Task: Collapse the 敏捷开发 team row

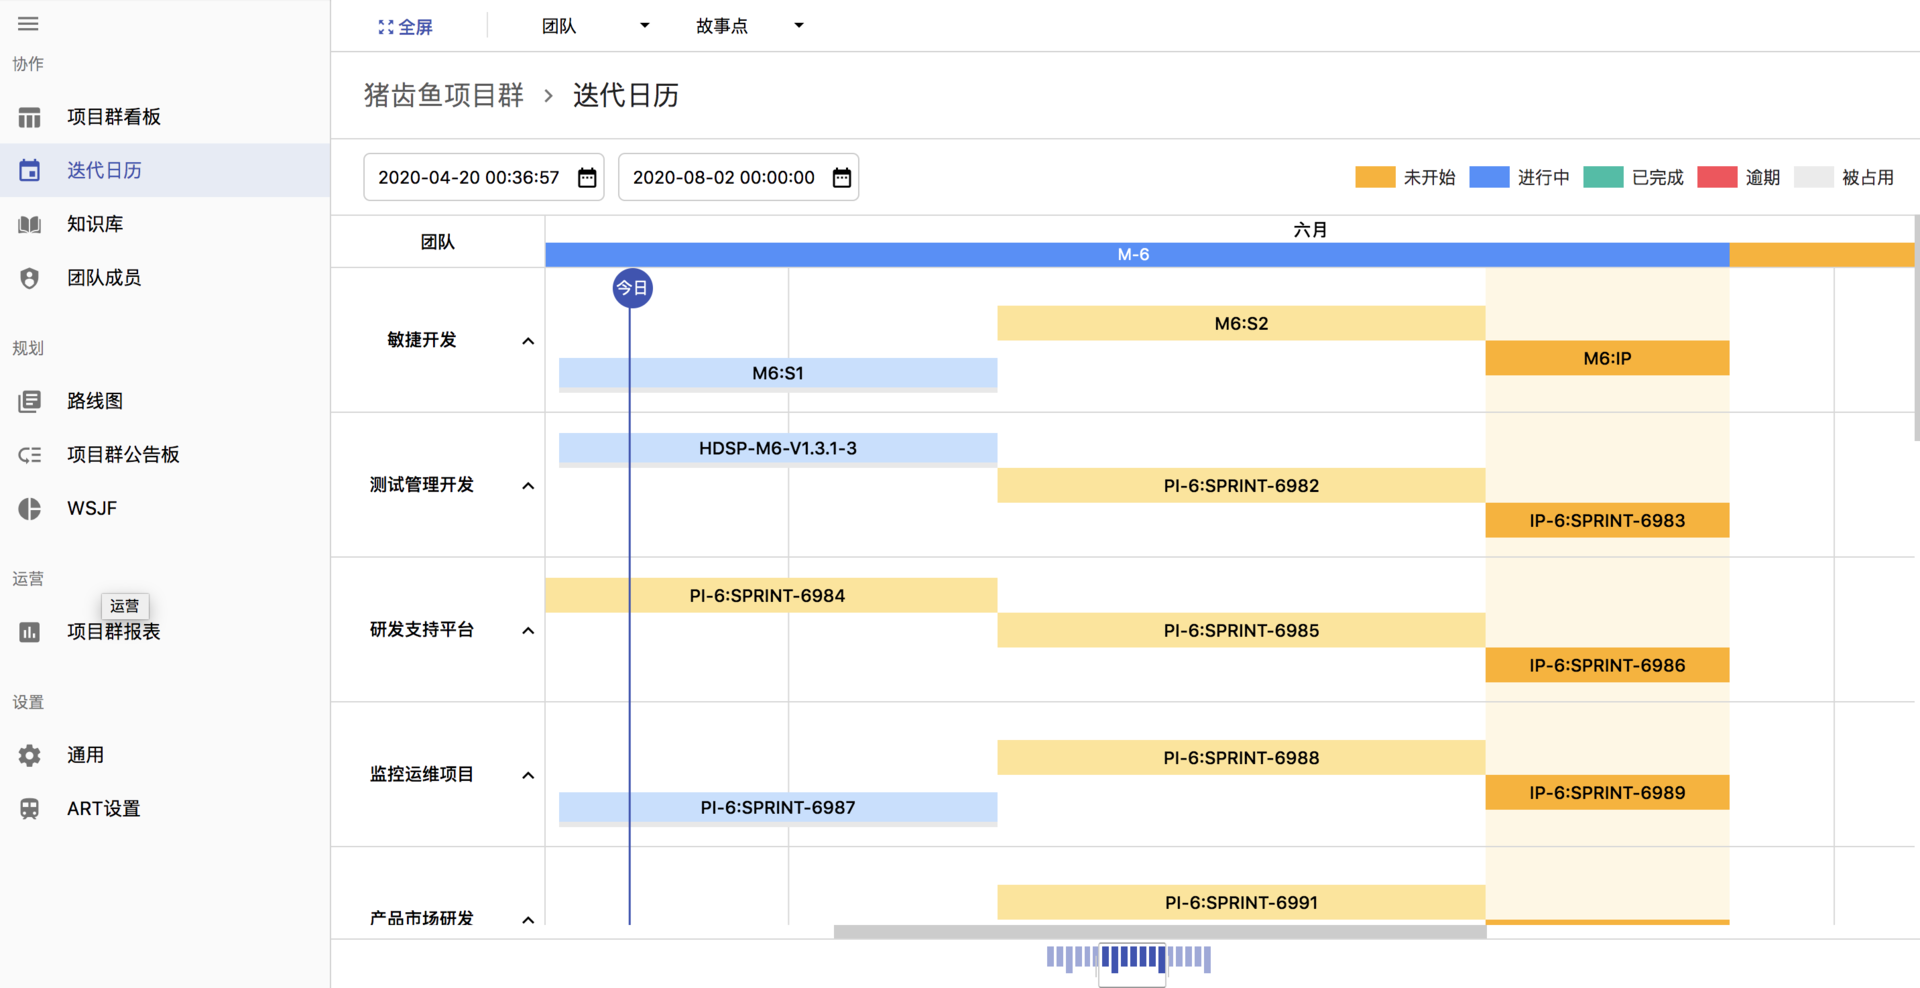Action: pos(528,341)
